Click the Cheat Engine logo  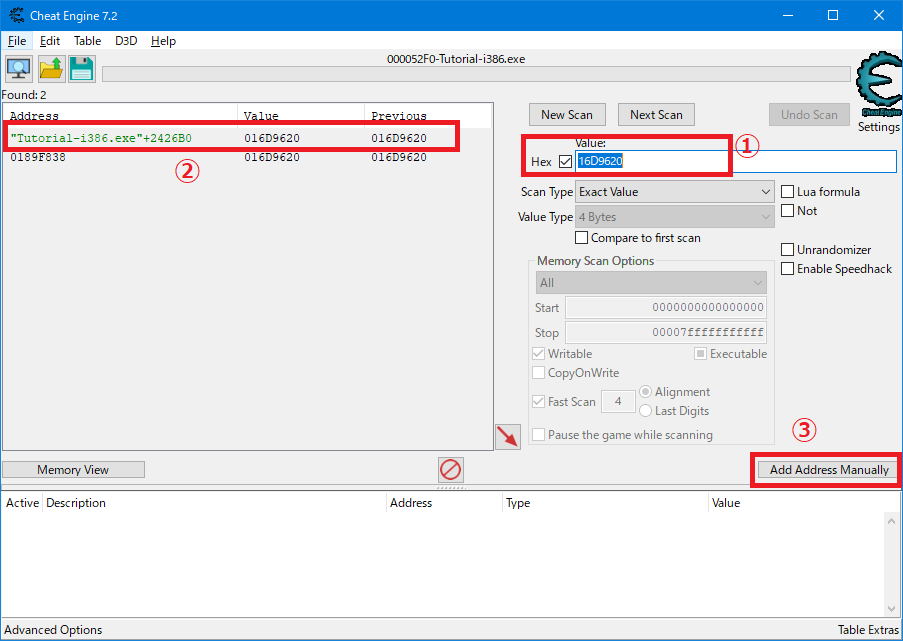coord(879,84)
